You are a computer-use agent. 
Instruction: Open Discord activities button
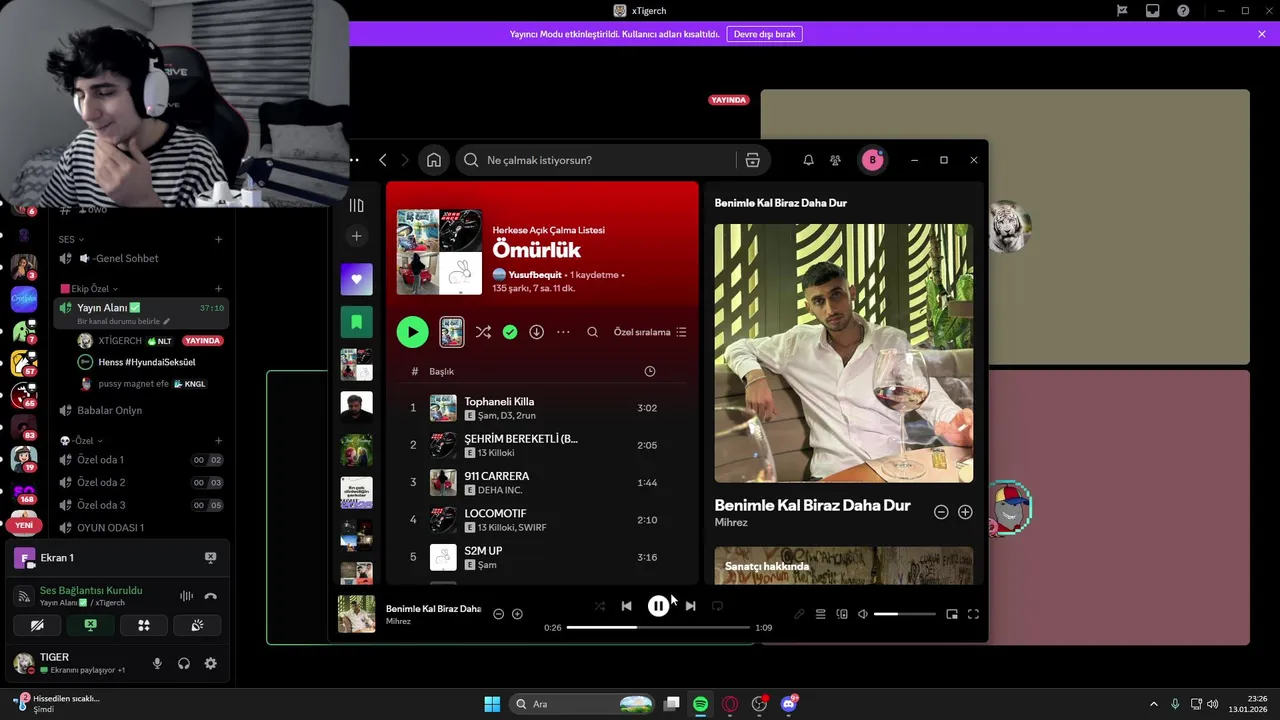click(144, 626)
